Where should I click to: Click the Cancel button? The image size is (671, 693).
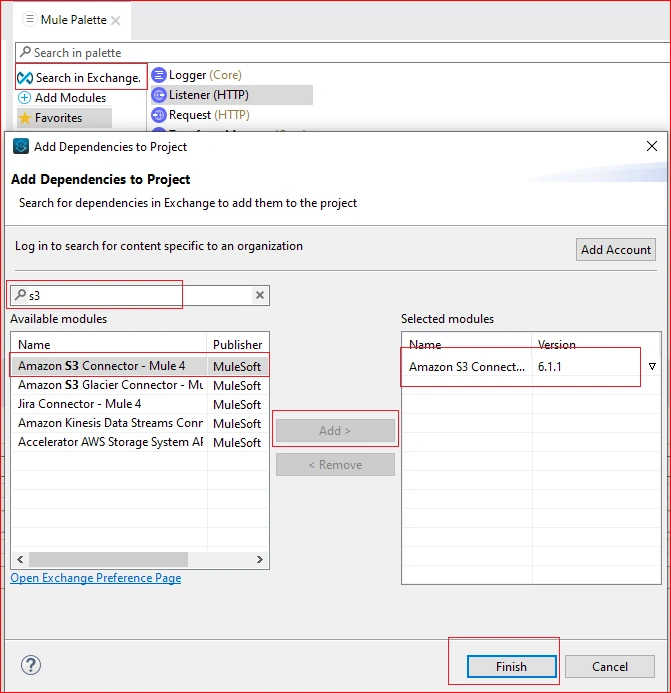pos(610,666)
